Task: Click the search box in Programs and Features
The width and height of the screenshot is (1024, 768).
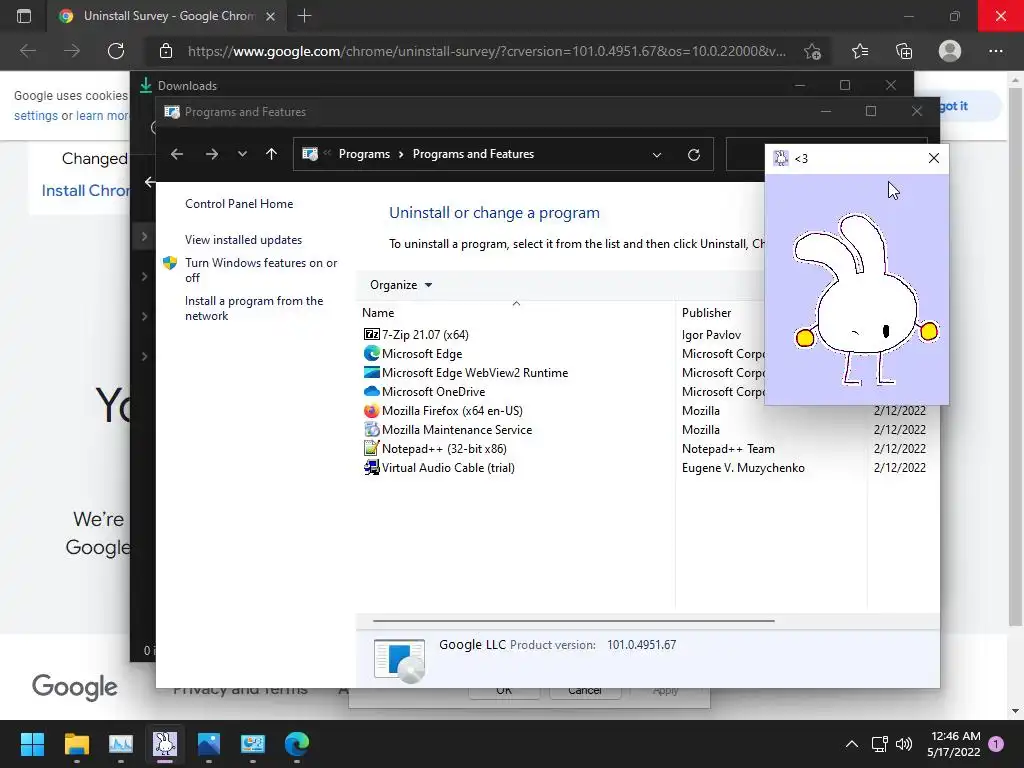Action: [x=745, y=154]
